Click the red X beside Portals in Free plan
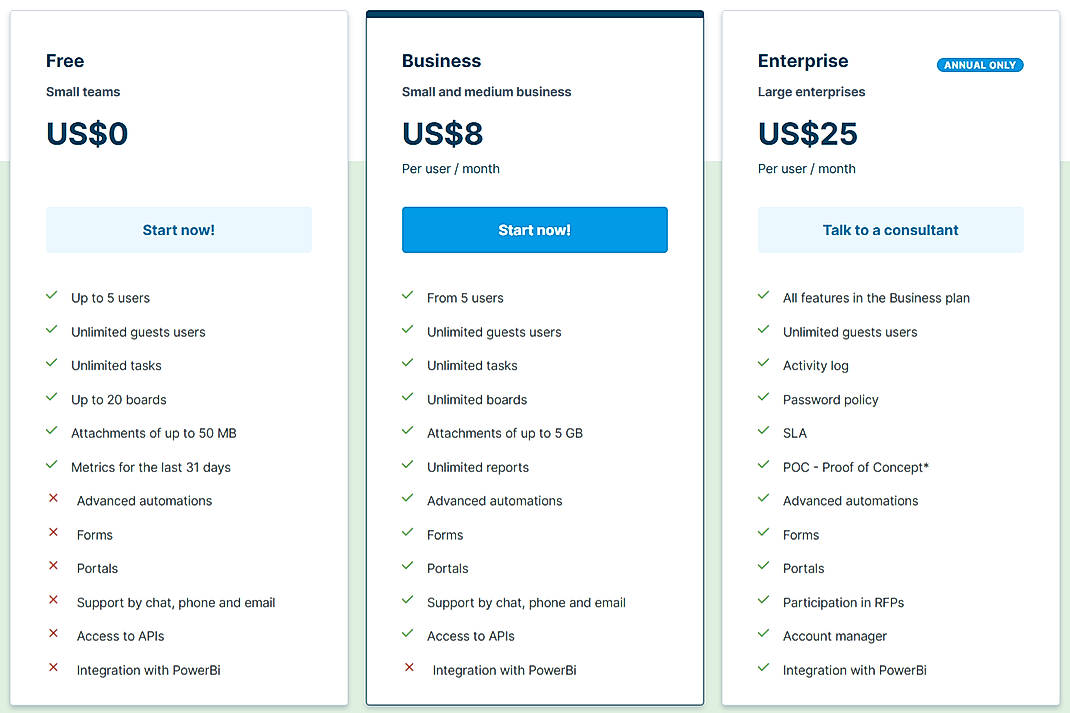Viewport: 1070px width, 713px height. [x=53, y=568]
